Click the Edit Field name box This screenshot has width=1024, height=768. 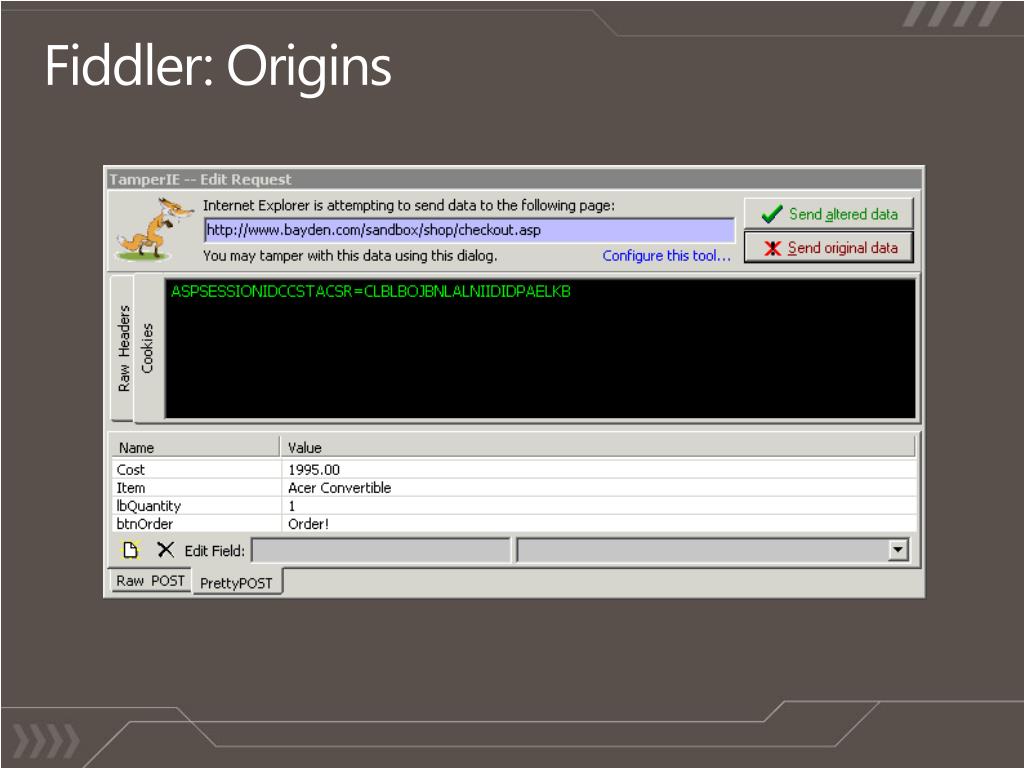pyautogui.click(x=381, y=550)
